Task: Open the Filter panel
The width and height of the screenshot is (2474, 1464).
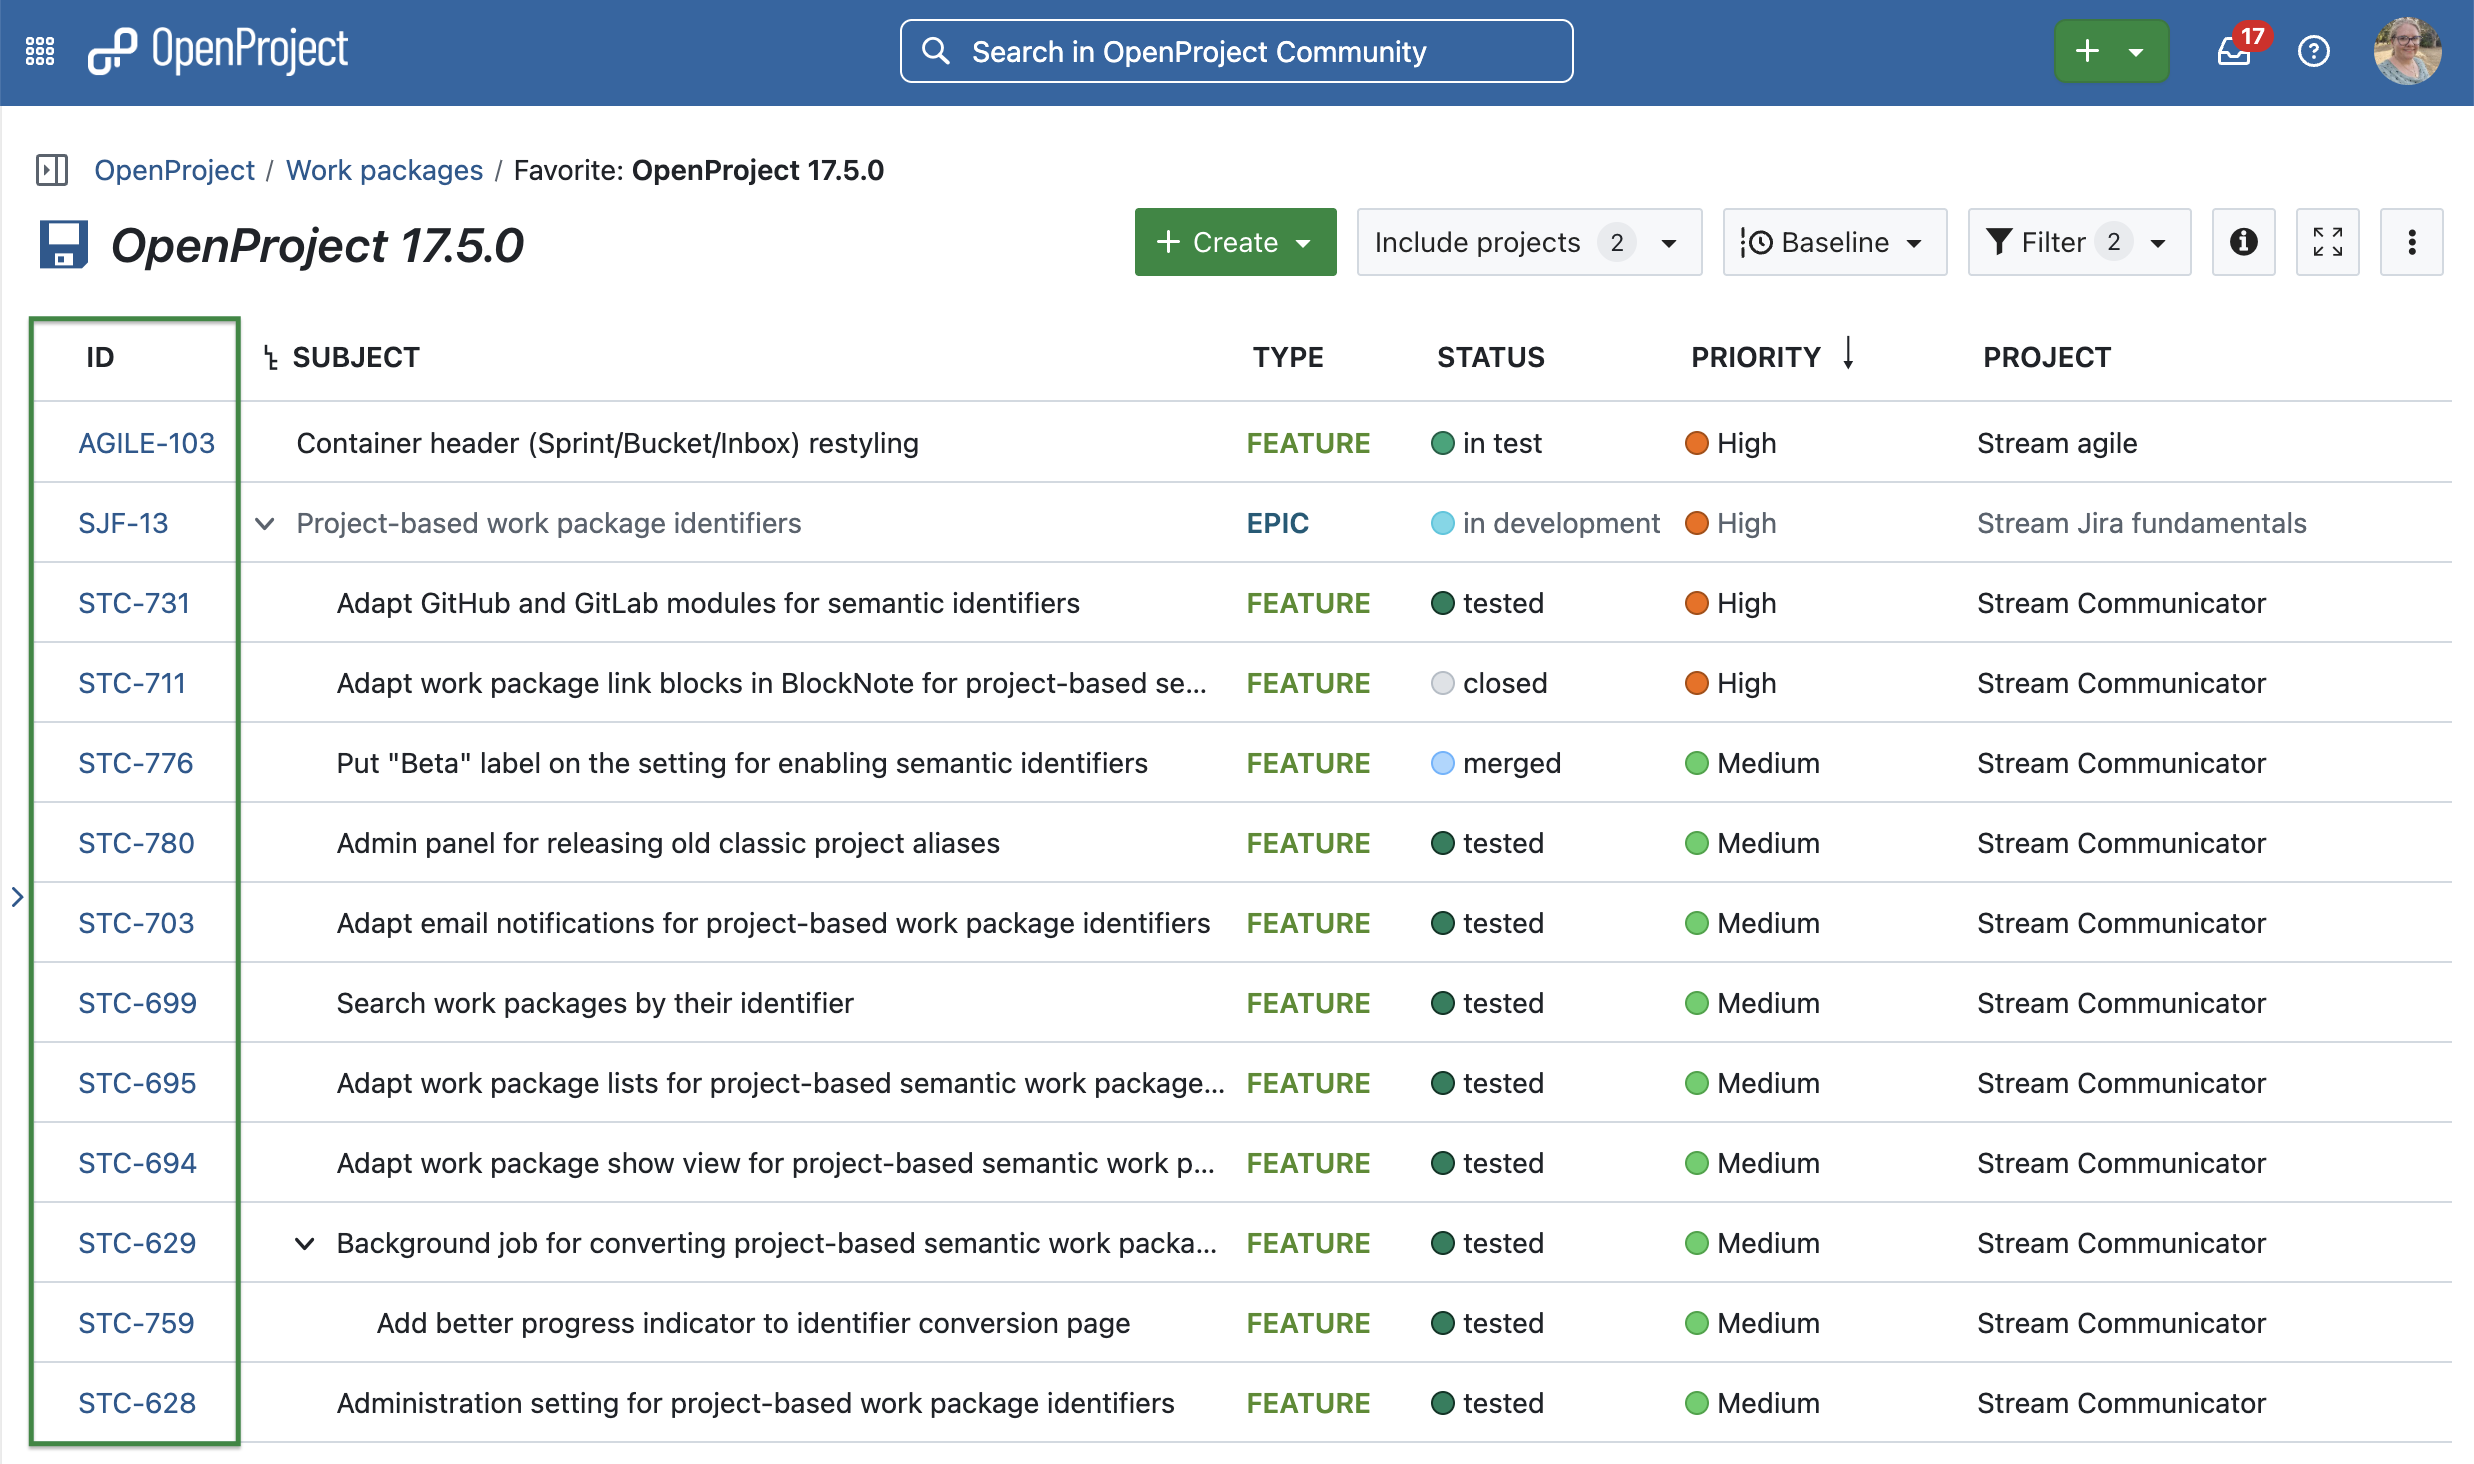Action: (x=2079, y=242)
